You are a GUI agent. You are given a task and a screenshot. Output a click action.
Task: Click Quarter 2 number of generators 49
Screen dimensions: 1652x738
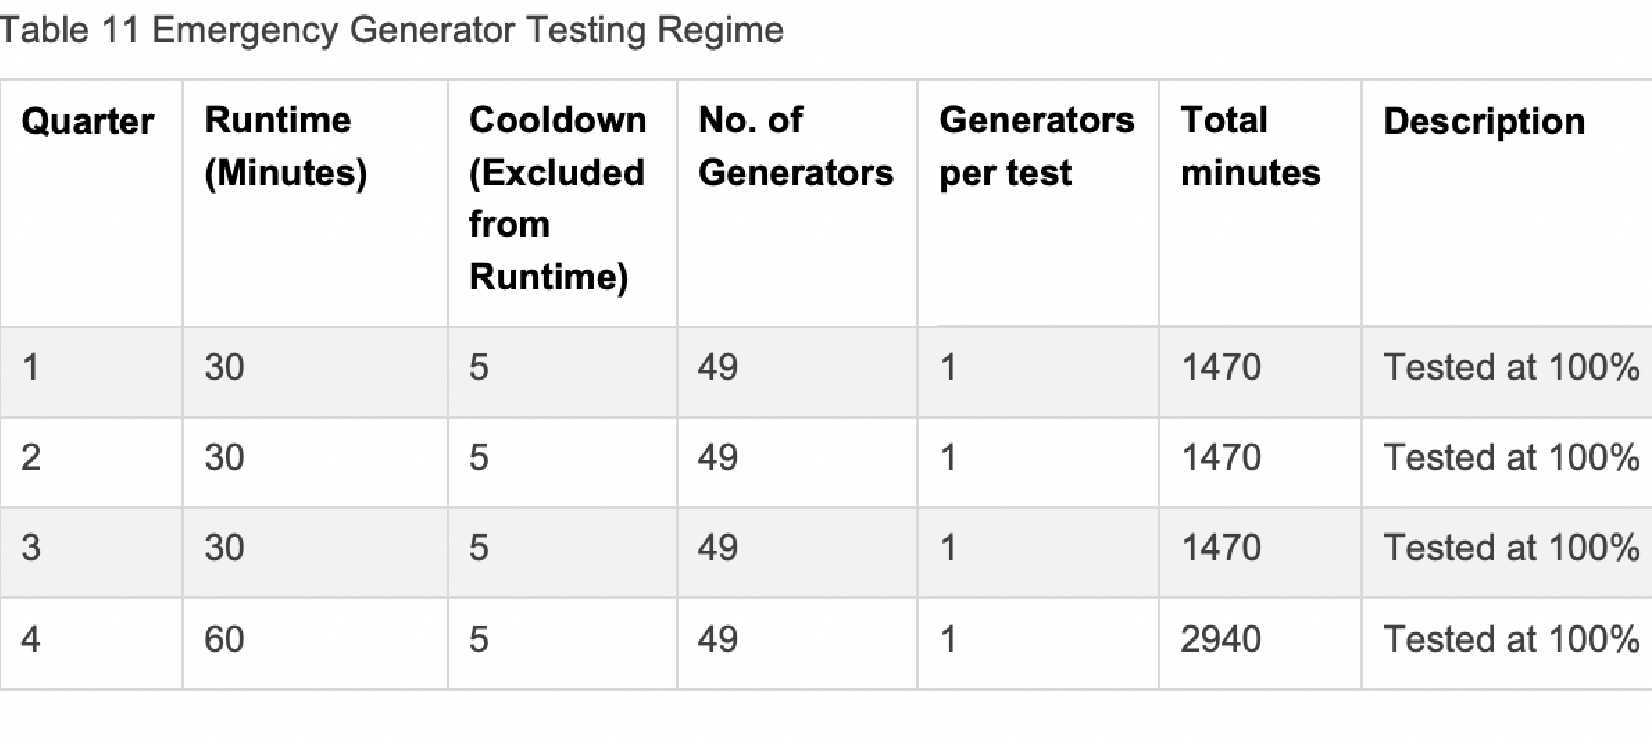(718, 457)
